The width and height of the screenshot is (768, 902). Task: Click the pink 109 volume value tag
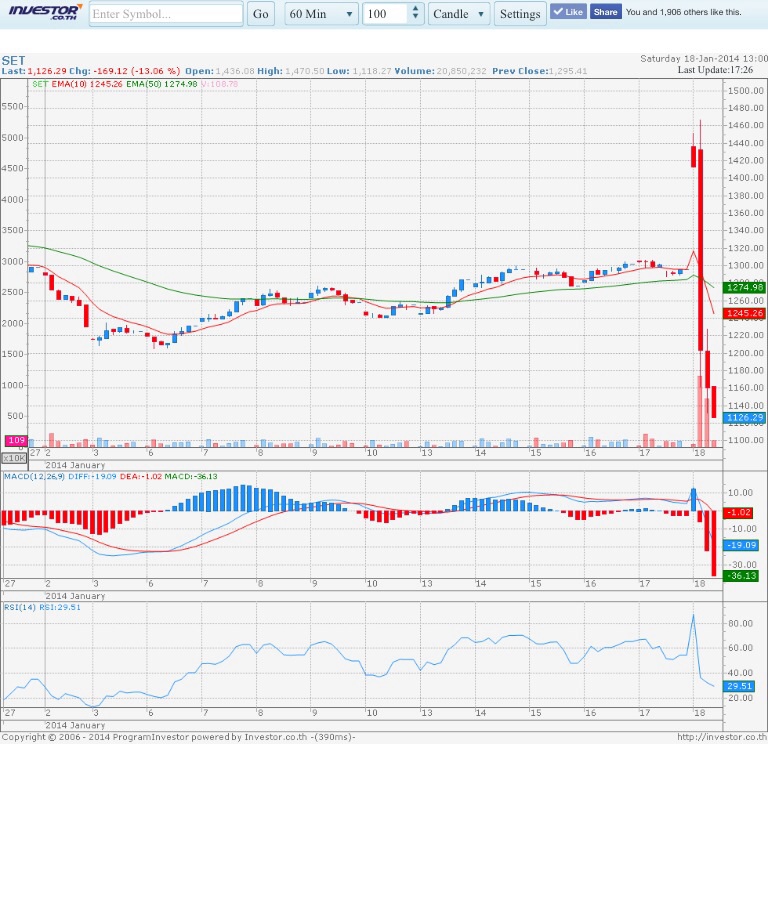(16, 440)
